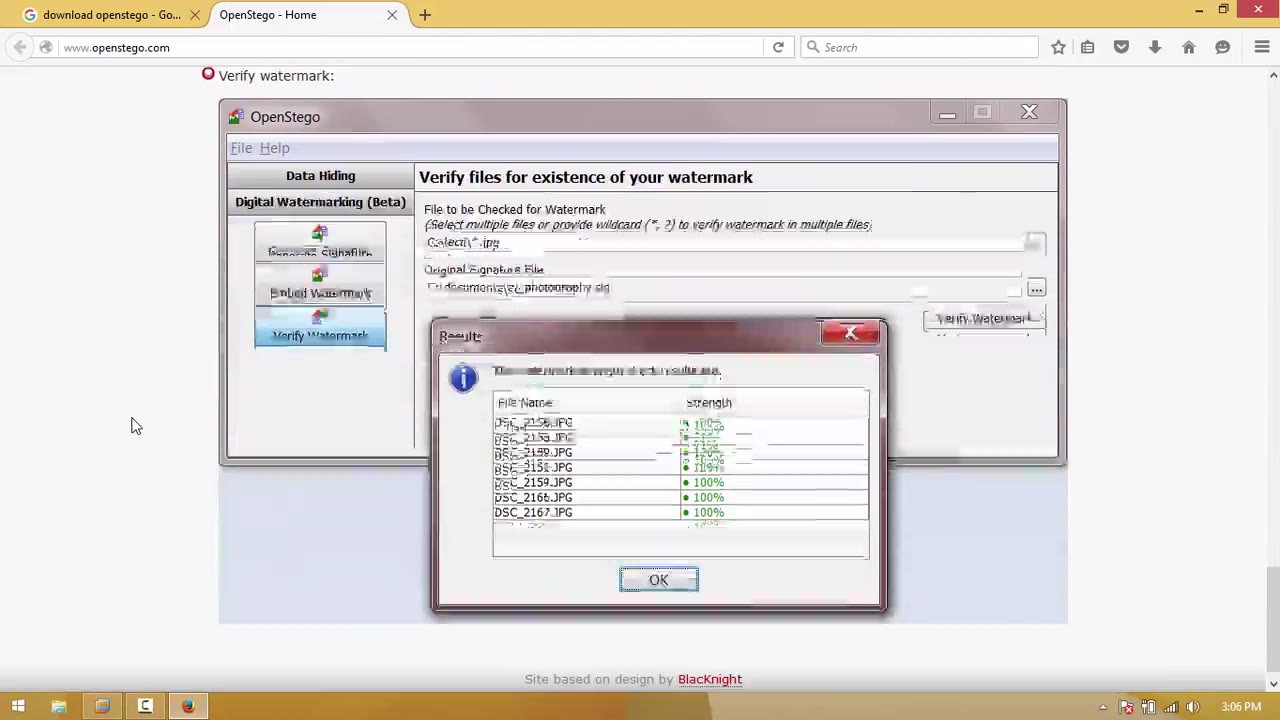Click the www.openstego.com address bar

pyautogui.click(x=410, y=47)
